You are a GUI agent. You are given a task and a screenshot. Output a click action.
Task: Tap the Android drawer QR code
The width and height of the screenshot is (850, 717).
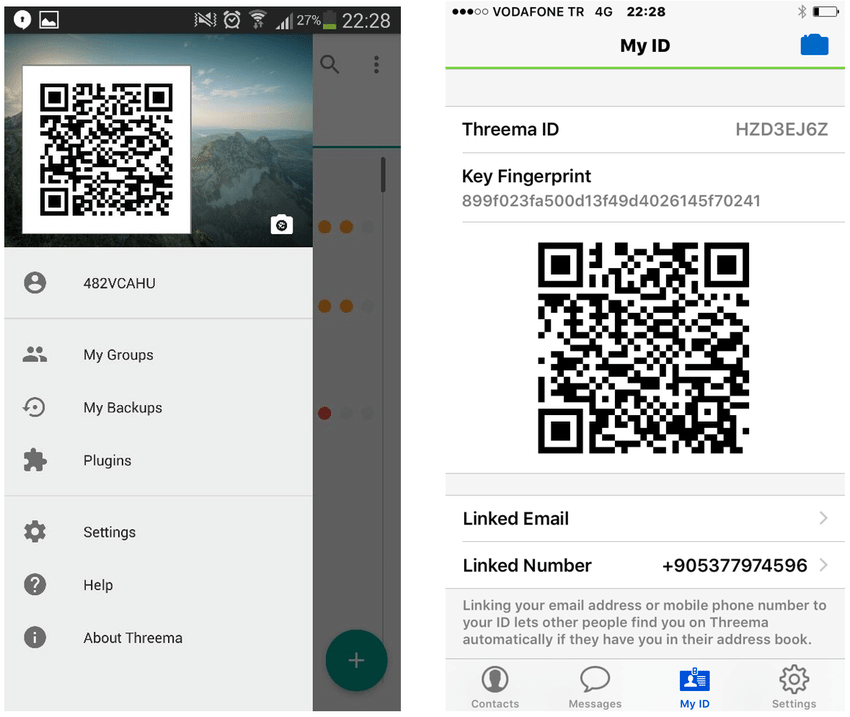click(106, 149)
